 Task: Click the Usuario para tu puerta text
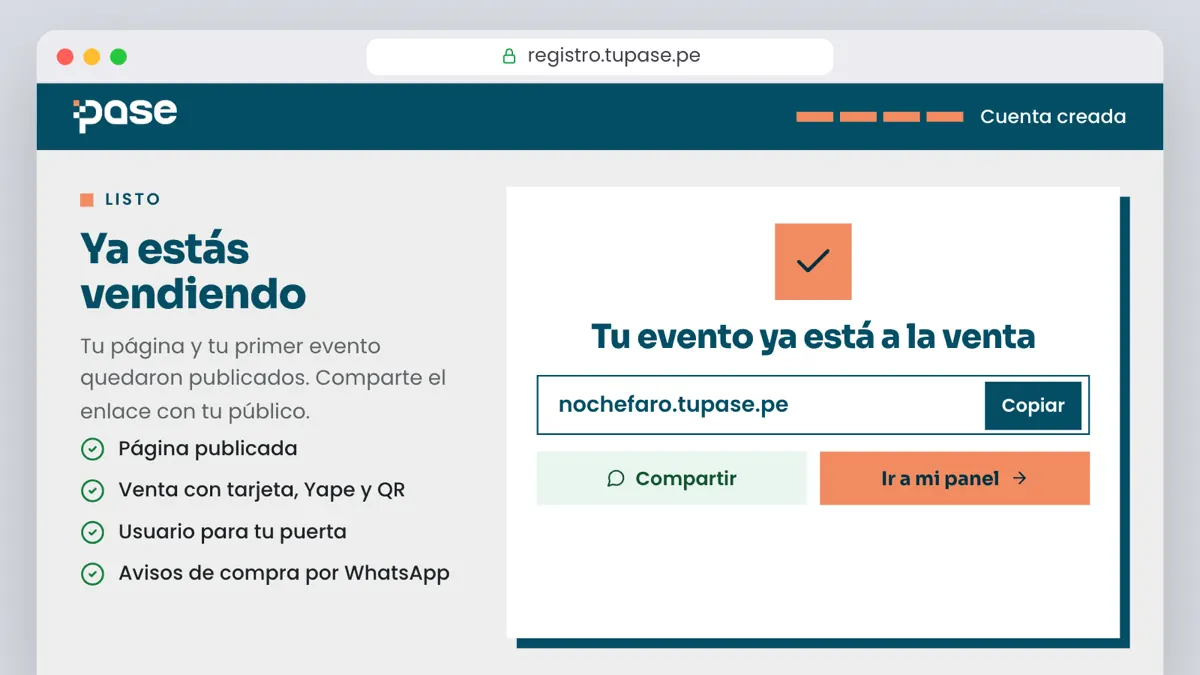pyautogui.click(x=232, y=532)
